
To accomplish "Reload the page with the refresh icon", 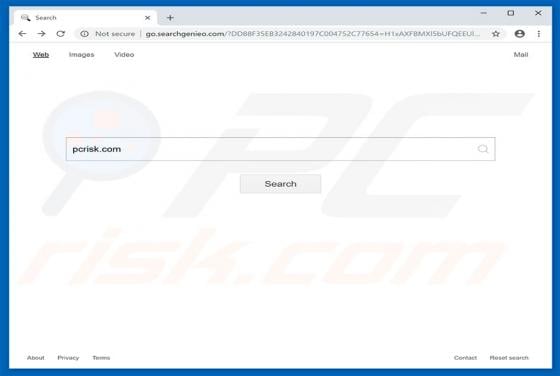I will [x=61, y=34].
